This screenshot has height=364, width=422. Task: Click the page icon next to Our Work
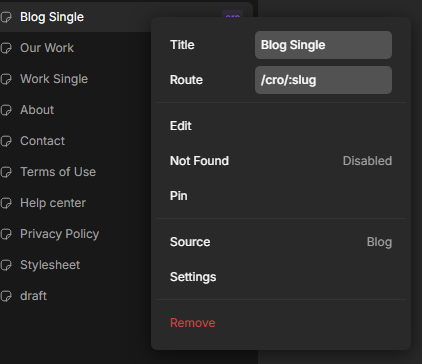(6, 48)
